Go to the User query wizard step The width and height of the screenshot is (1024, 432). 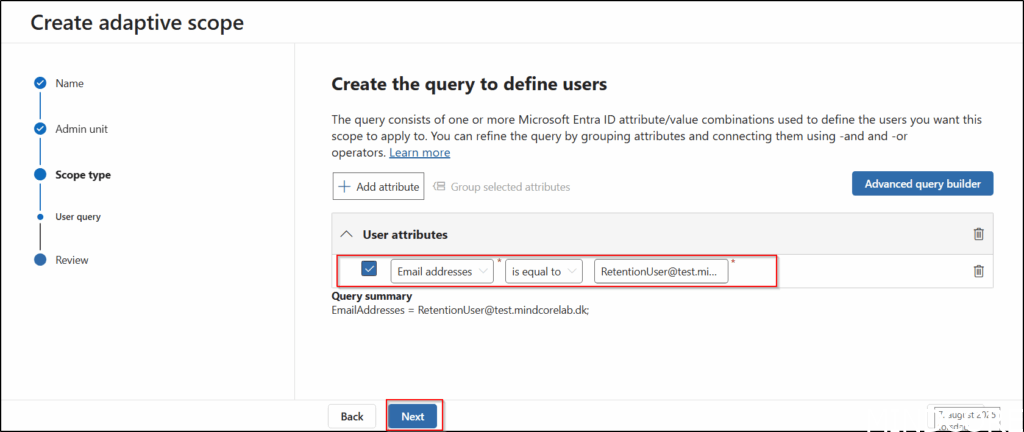coord(77,216)
